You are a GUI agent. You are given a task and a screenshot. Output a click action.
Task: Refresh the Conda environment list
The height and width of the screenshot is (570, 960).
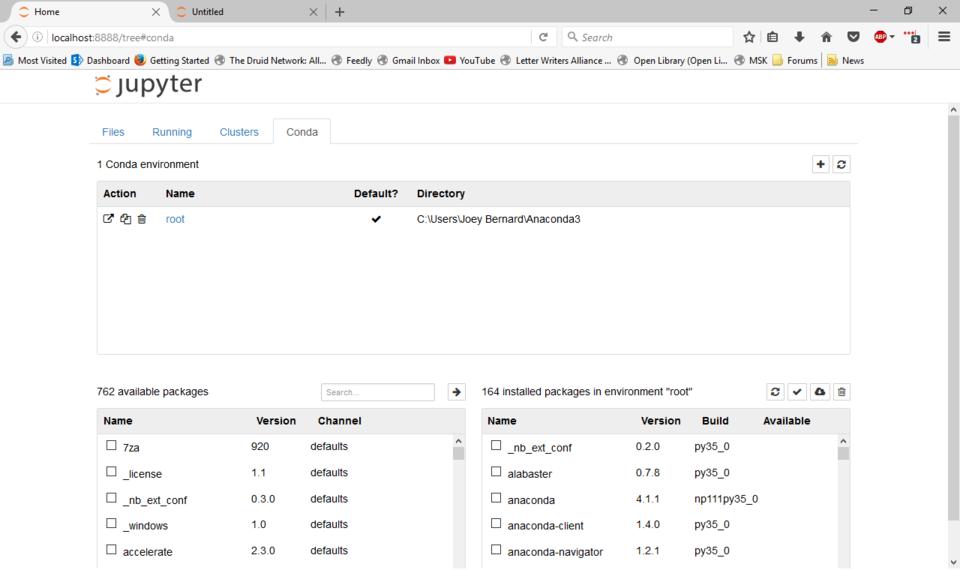(841, 165)
